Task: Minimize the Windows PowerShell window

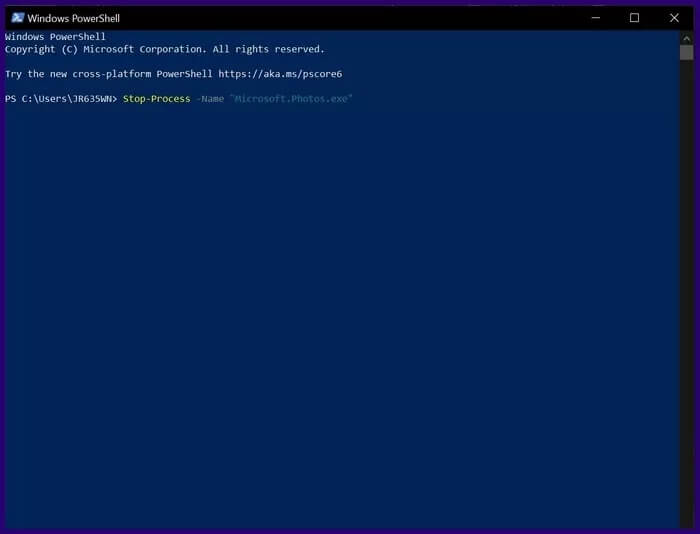Action: click(596, 18)
